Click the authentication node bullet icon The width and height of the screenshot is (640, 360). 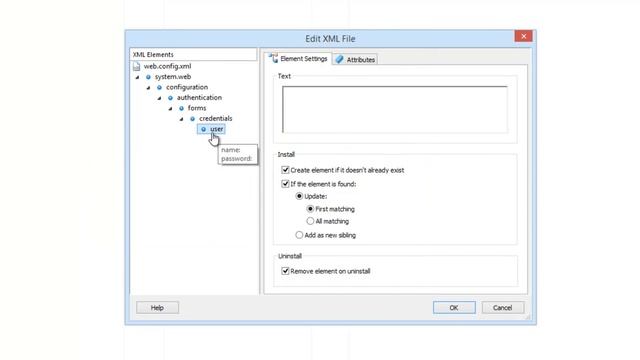click(x=170, y=98)
